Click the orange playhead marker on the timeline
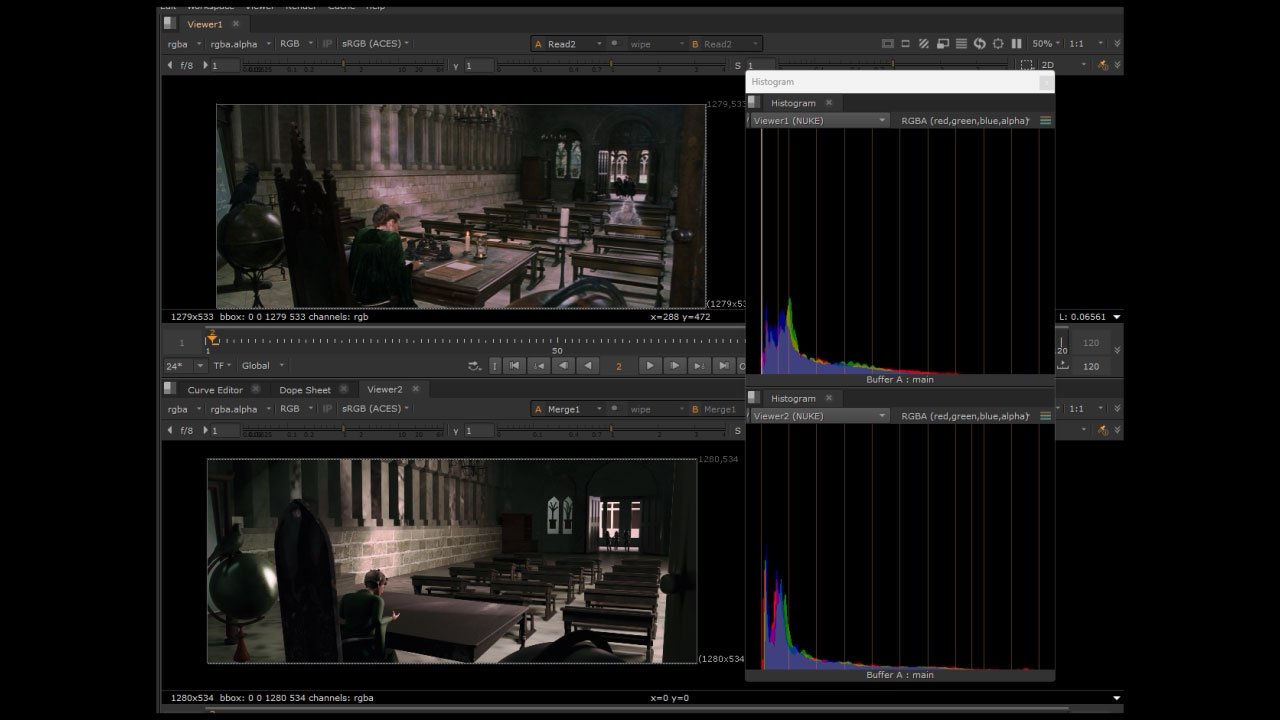The height and width of the screenshot is (720, 1280). click(212, 338)
